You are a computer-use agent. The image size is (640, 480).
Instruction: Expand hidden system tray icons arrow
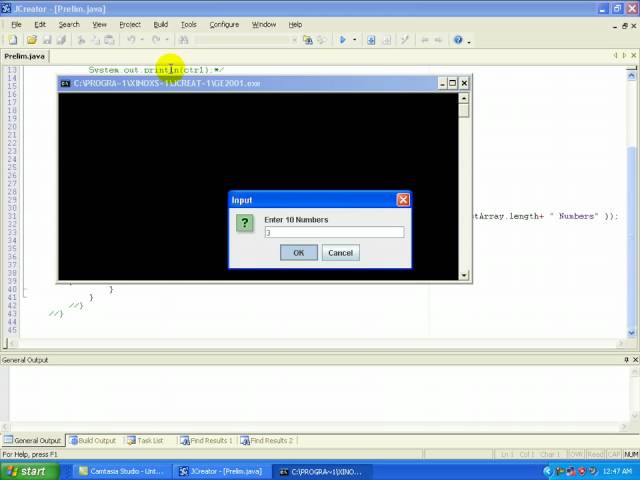click(548, 471)
